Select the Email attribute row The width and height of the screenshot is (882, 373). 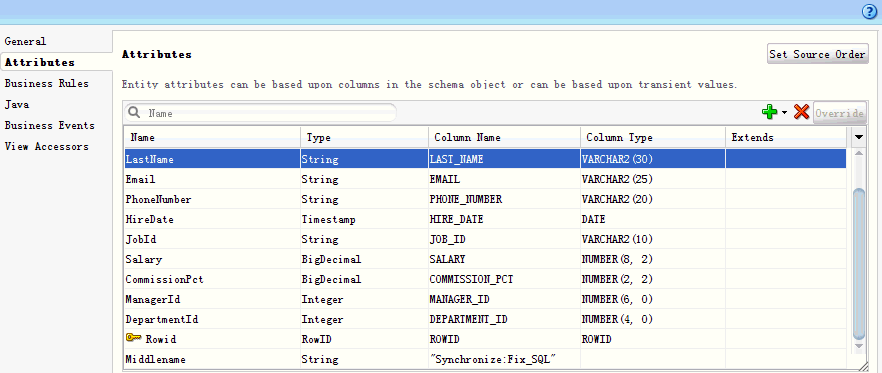485,179
